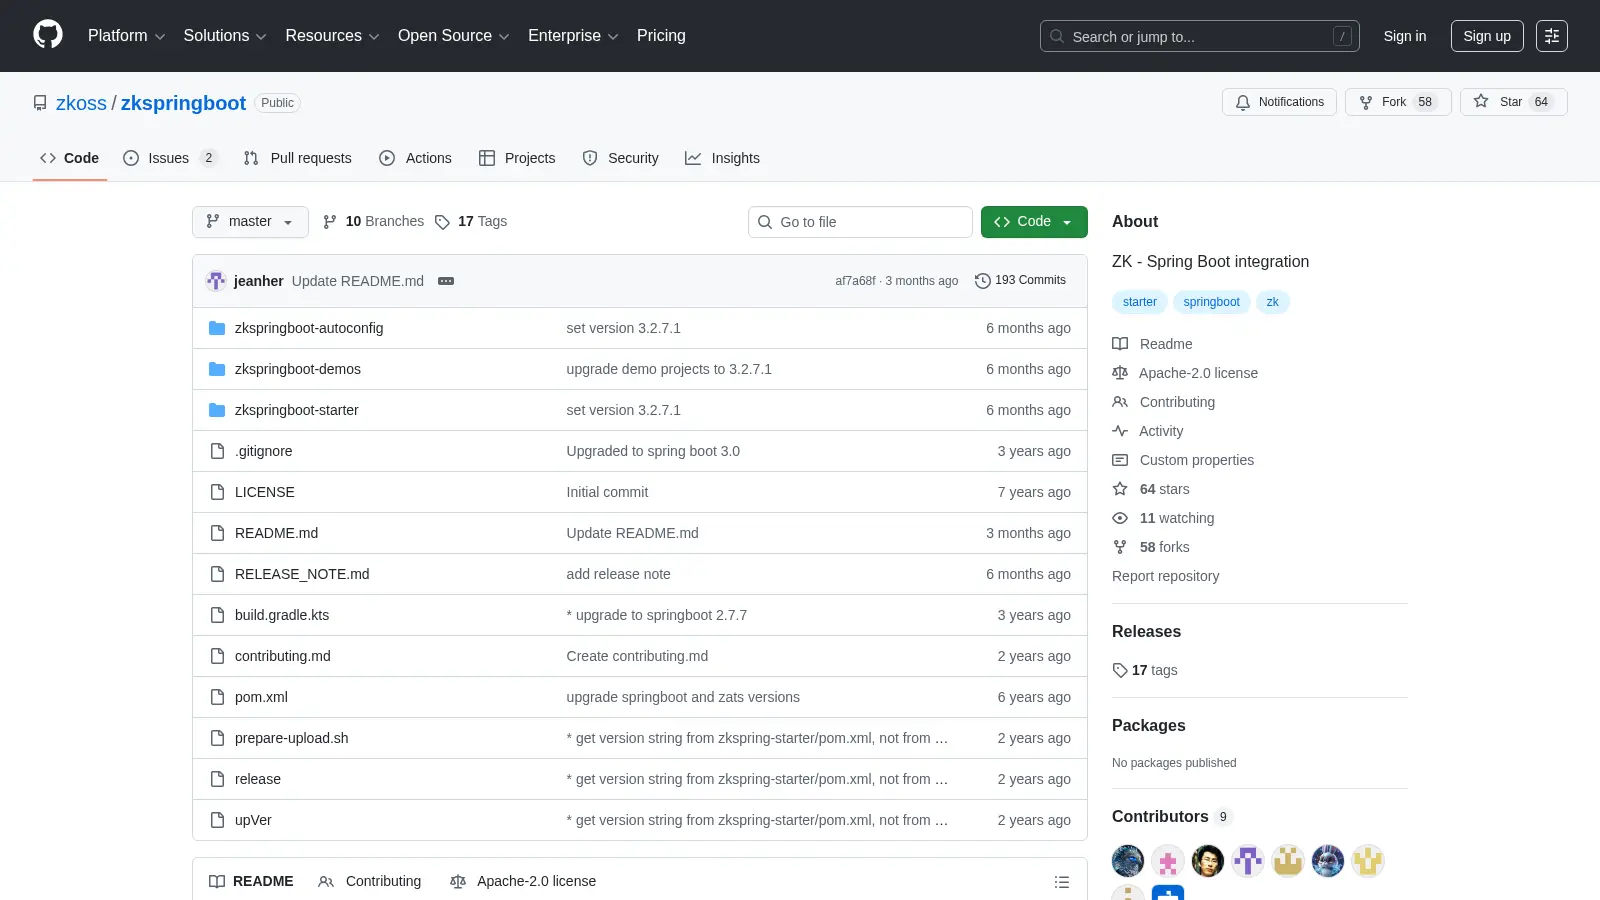Open build.gradle.kts file
Viewport: 1600px width, 900px height.
click(x=282, y=615)
